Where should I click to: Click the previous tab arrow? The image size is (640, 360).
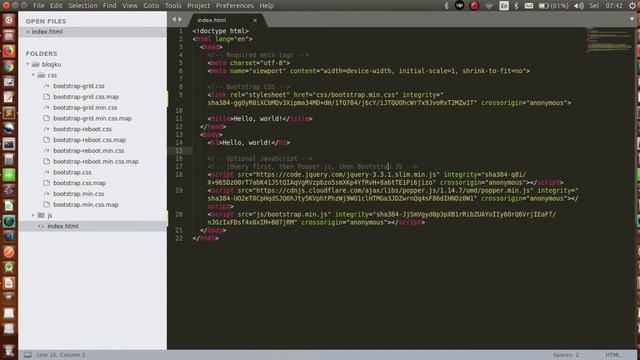pos(174,19)
